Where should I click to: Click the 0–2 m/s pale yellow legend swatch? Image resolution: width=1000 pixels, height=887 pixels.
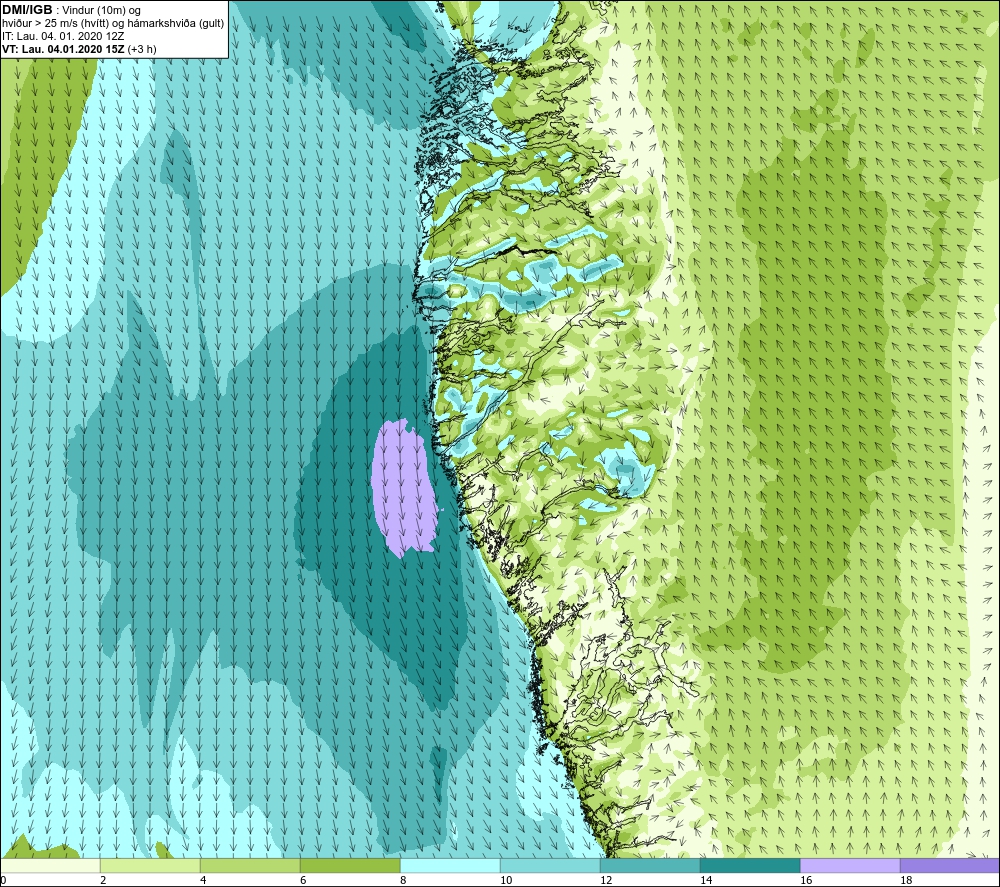[50, 865]
